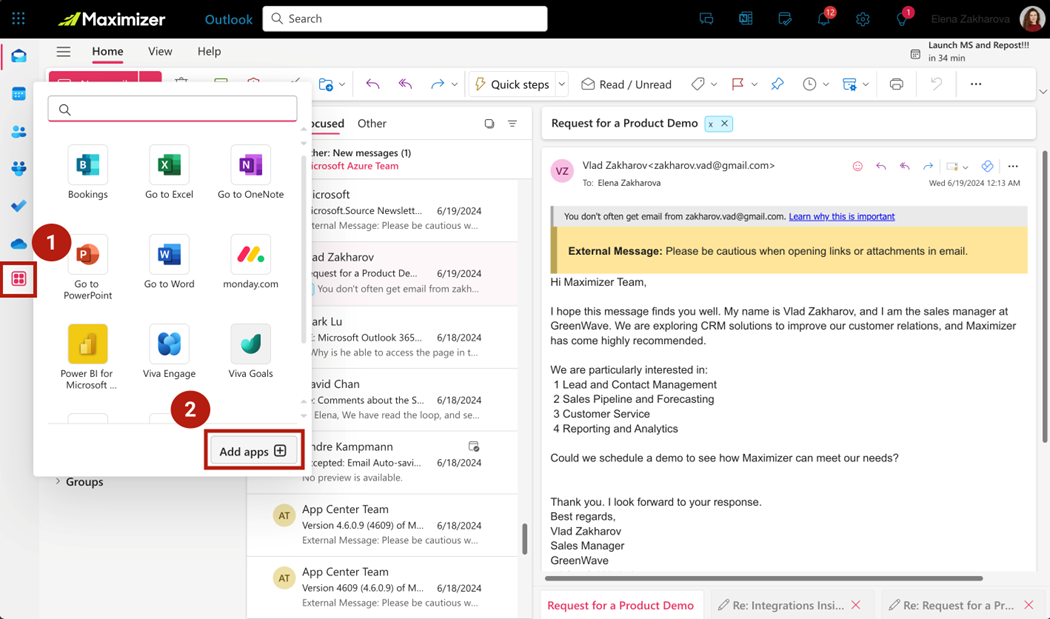Flag the message with ribbon flag icon
Screen dimensions: 1050x619
[737, 84]
